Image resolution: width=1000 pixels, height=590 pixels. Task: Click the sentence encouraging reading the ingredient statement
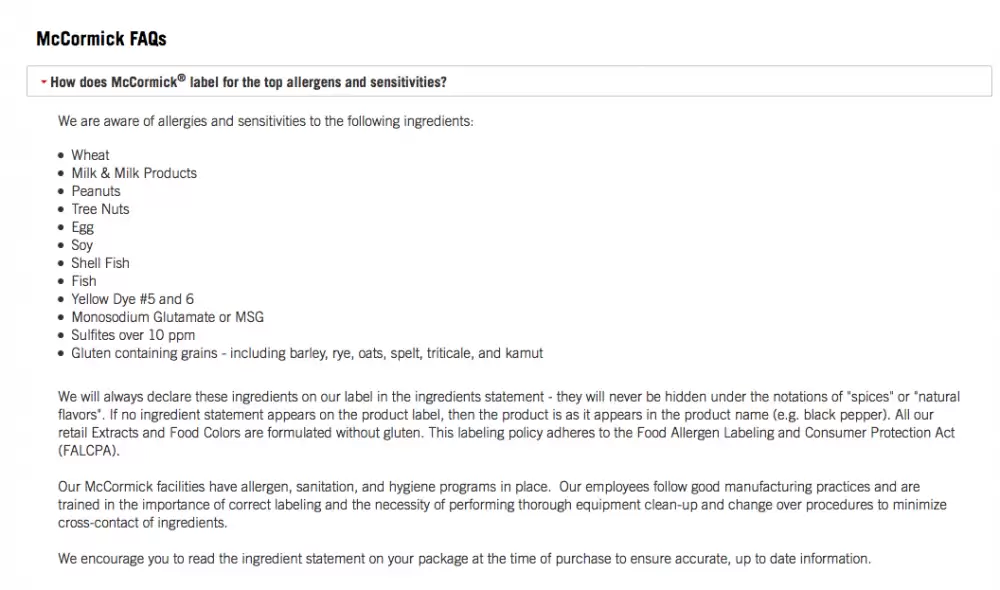464,559
